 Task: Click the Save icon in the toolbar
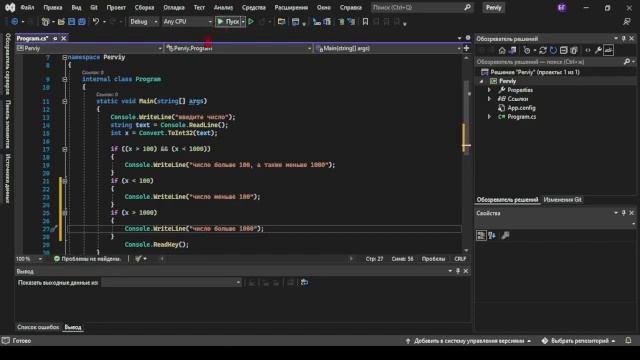coord(71,22)
